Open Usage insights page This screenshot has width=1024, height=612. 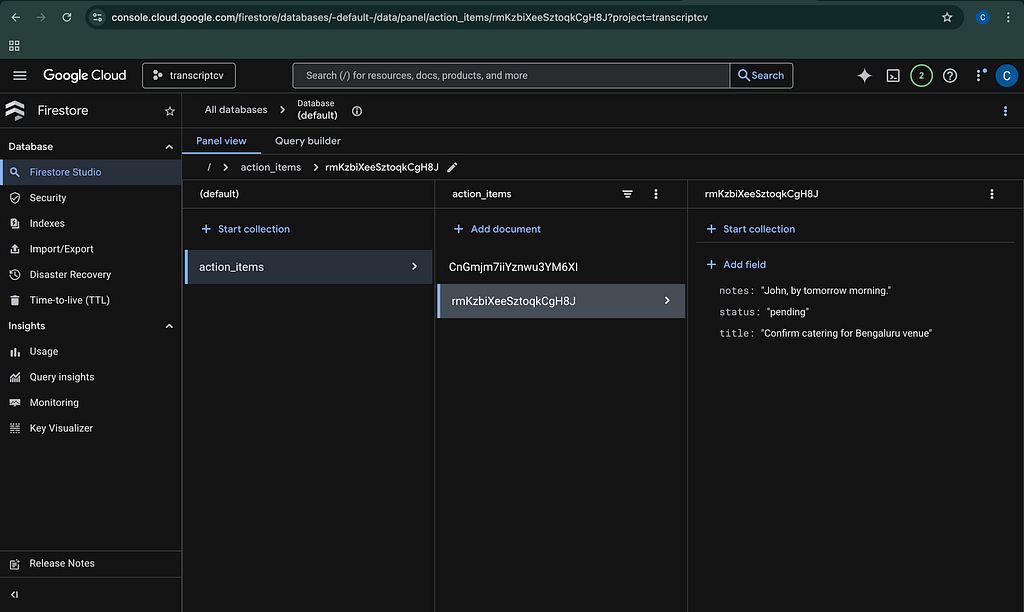point(91,351)
